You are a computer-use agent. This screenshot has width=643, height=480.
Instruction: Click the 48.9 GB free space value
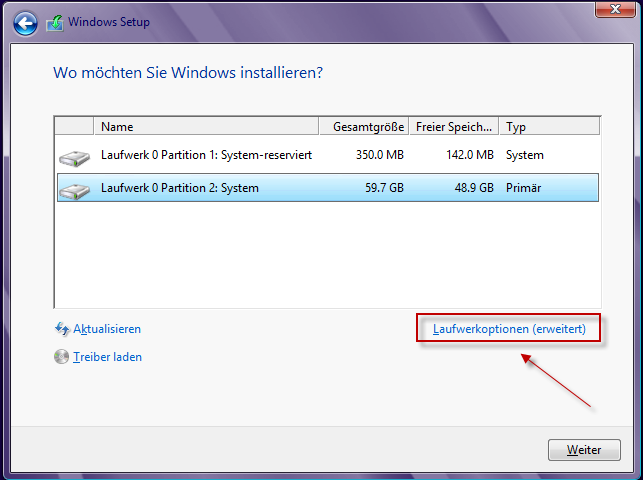(x=474, y=188)
